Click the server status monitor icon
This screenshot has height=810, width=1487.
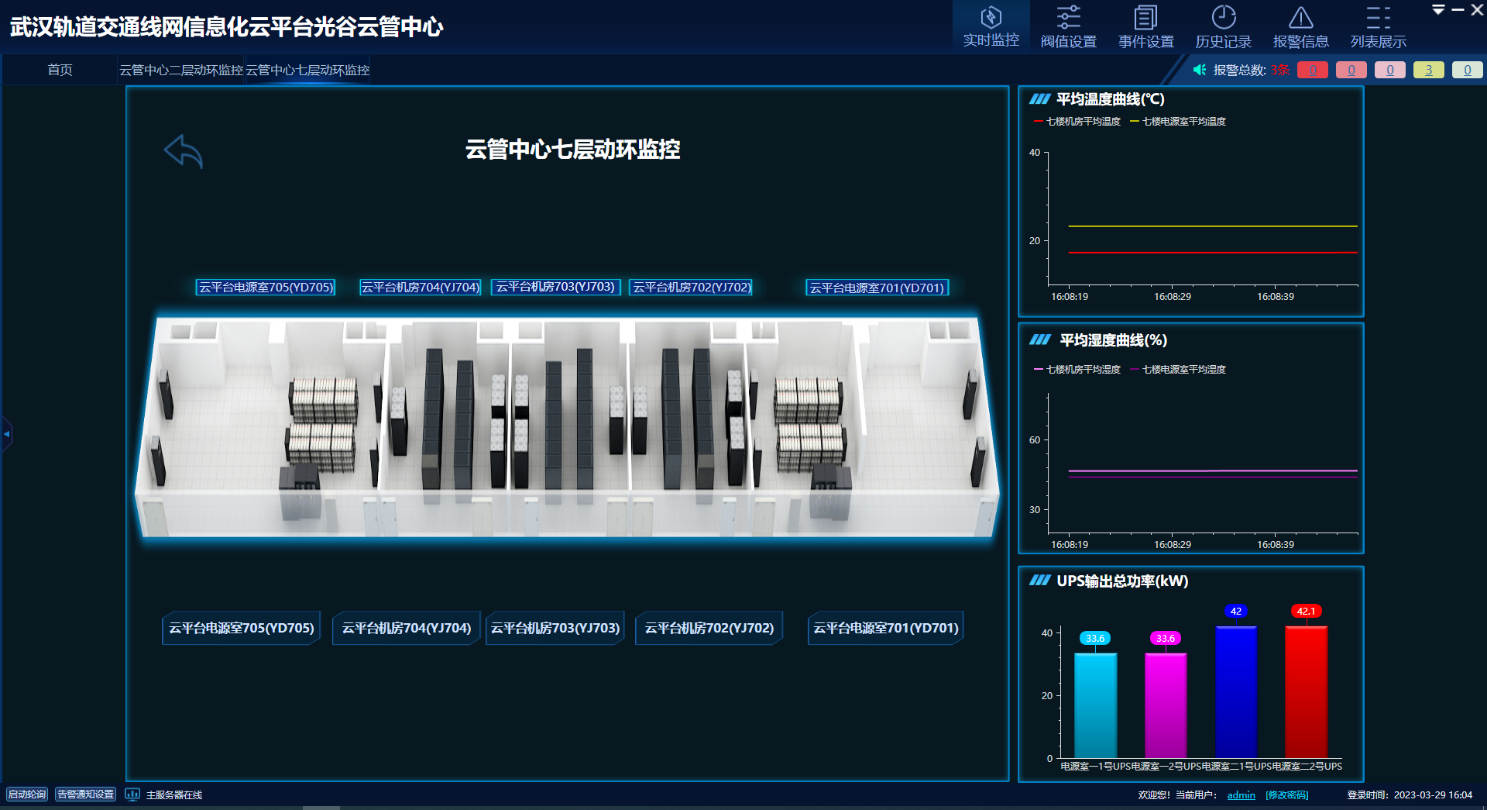132,795
